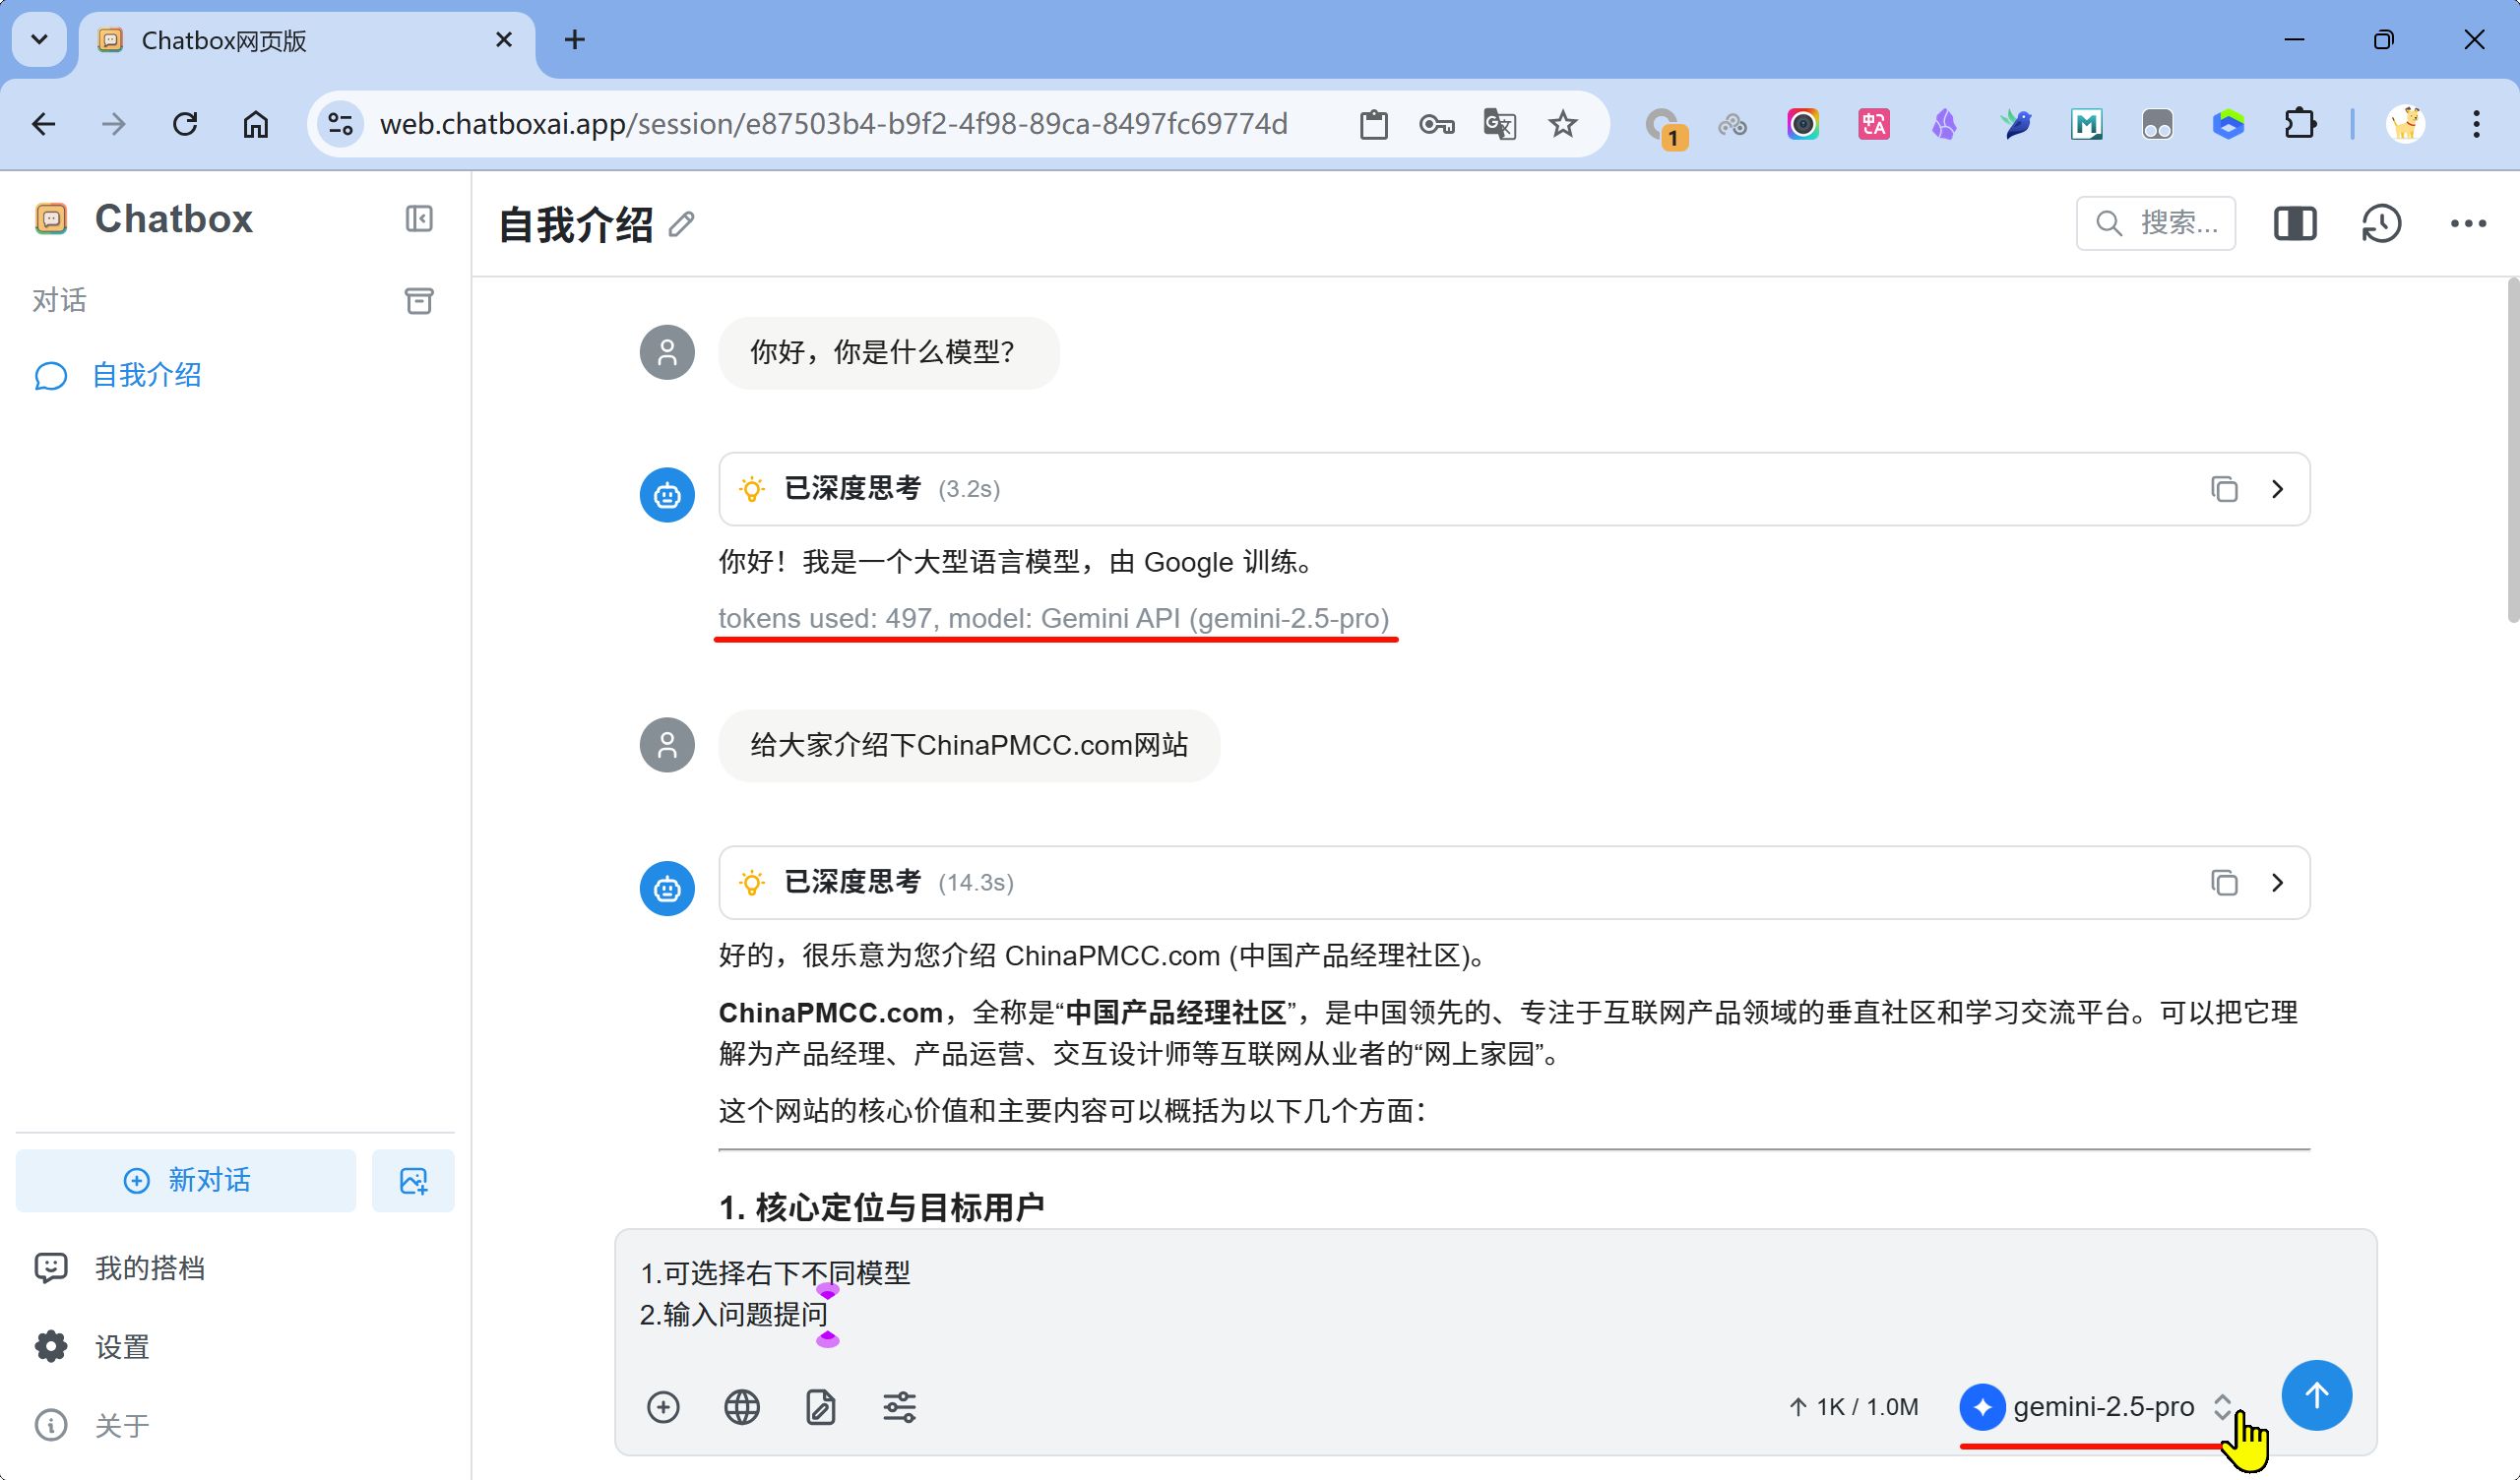
Task: Open the conversation history clock icon
Action: 2381,223
